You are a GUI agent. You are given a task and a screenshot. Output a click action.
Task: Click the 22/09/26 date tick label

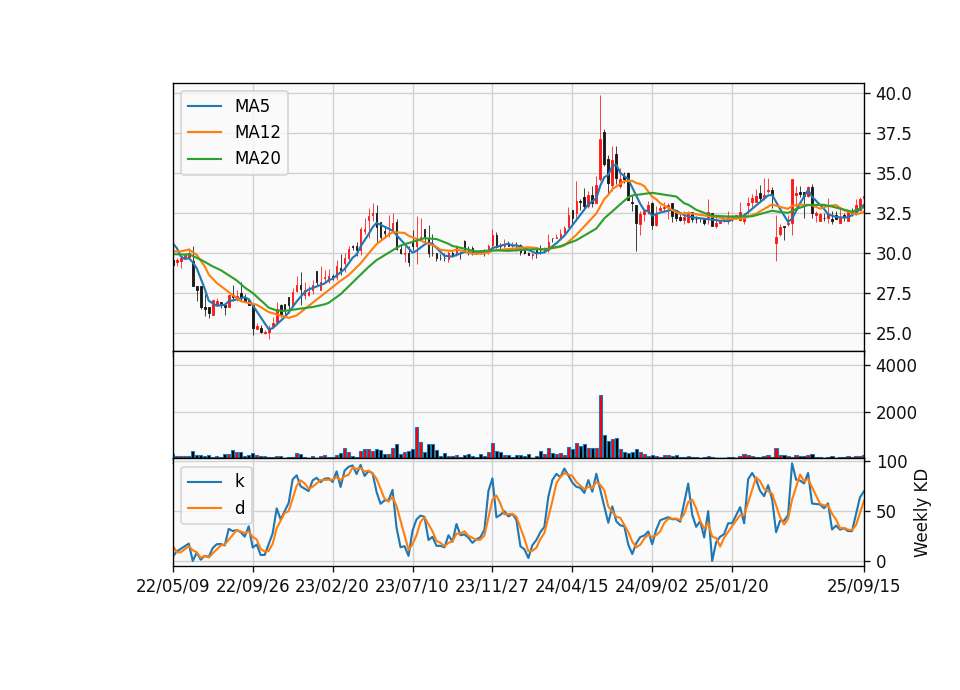pos(253,586)
